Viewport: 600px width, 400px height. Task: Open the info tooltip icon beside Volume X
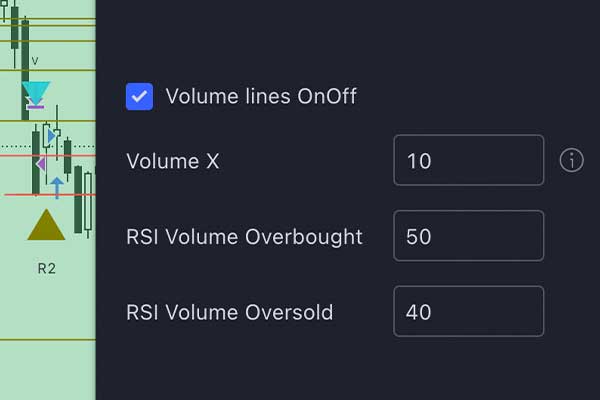pyautogui.click(x=571, y=160)
